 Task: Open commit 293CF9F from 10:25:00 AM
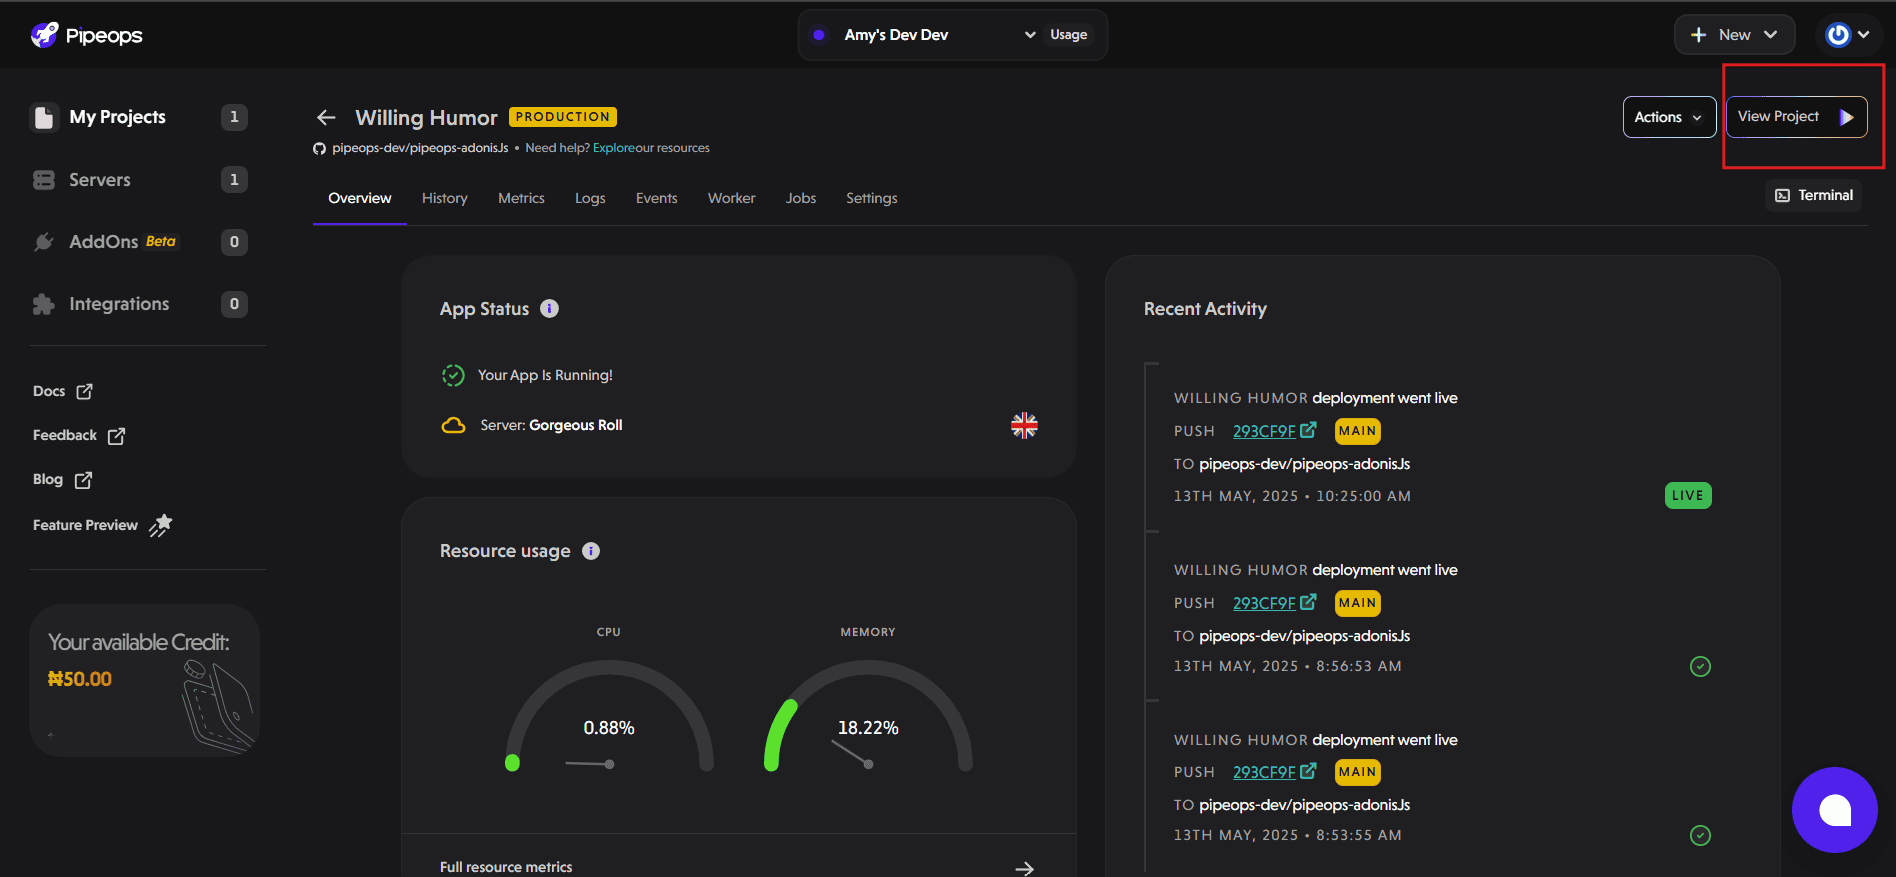pyautogui.click(x=1264, y=431)
